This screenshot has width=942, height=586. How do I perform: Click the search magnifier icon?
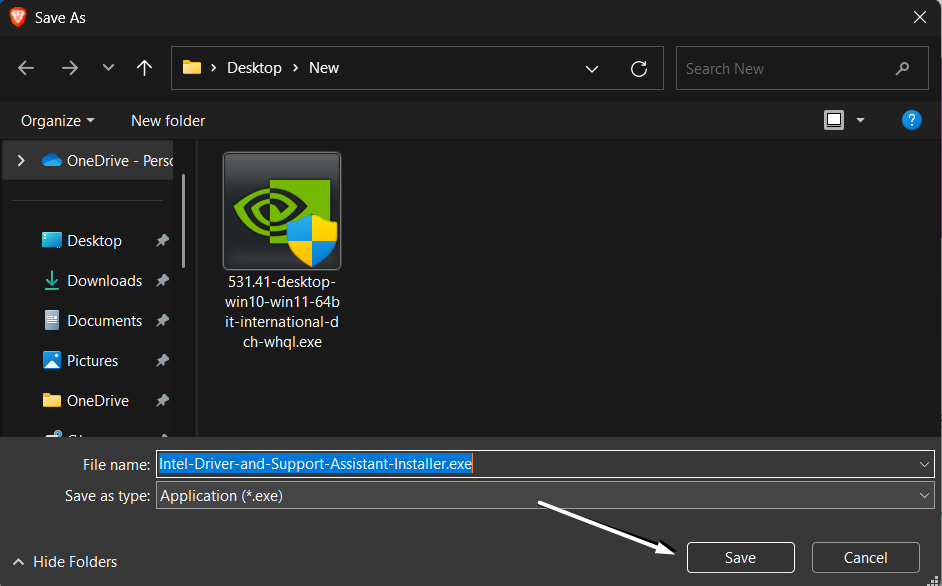pyautogui.click(x=902, y=69)
